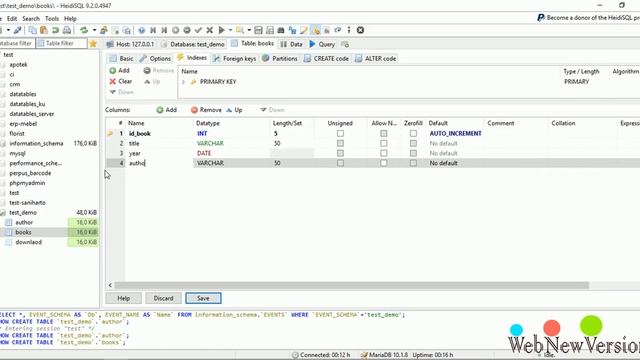The height and width of the screenshot is (360, 640).
Task: Click the checkmark post icon in toolbar
Action: (198, 30)
